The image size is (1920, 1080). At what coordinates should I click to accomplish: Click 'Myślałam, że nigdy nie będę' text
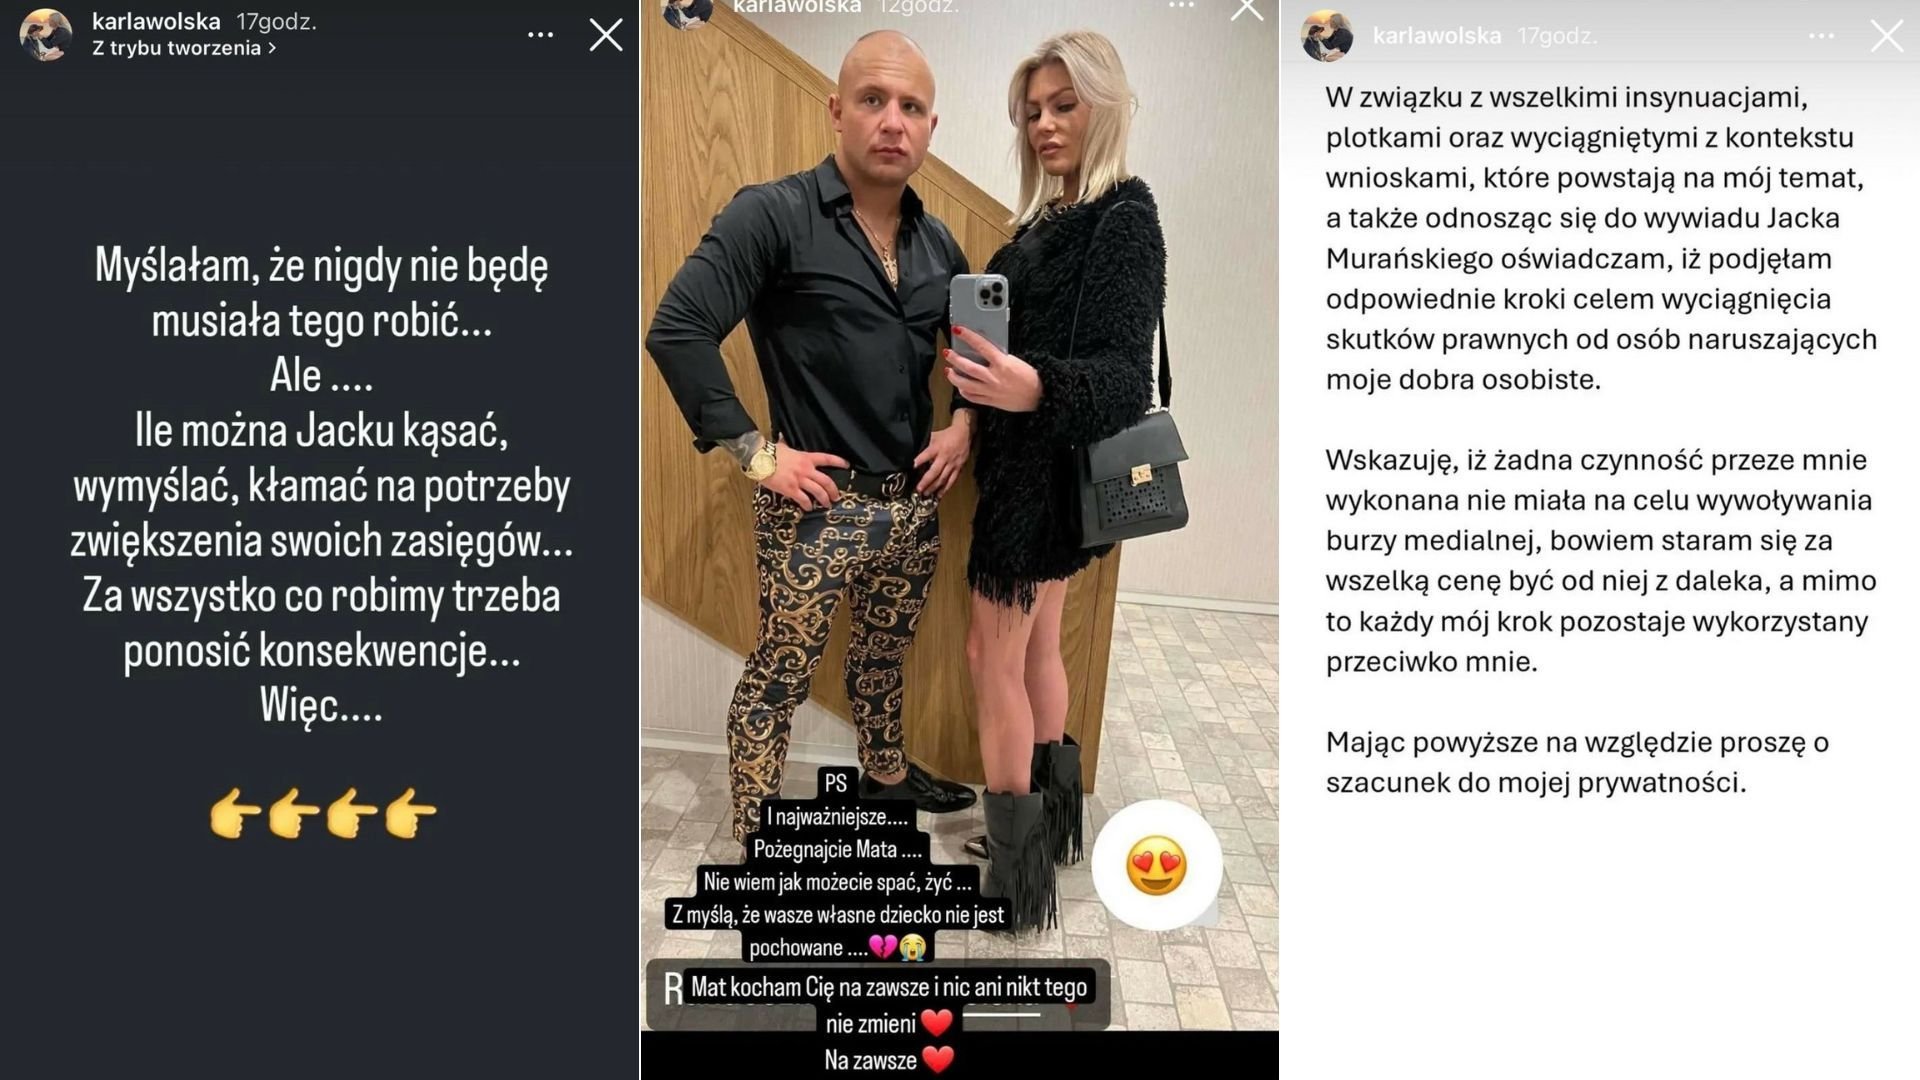[321, 266]
